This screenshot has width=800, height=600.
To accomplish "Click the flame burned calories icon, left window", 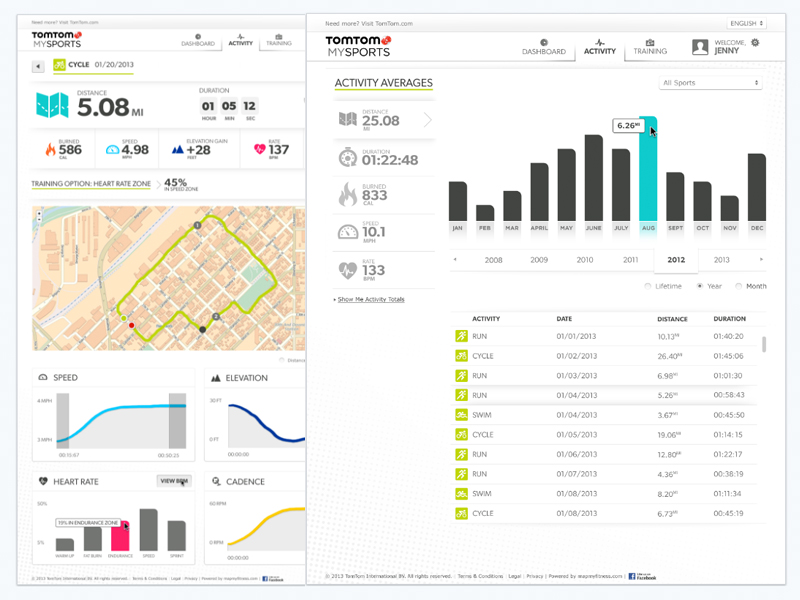I will coord(51,149).
